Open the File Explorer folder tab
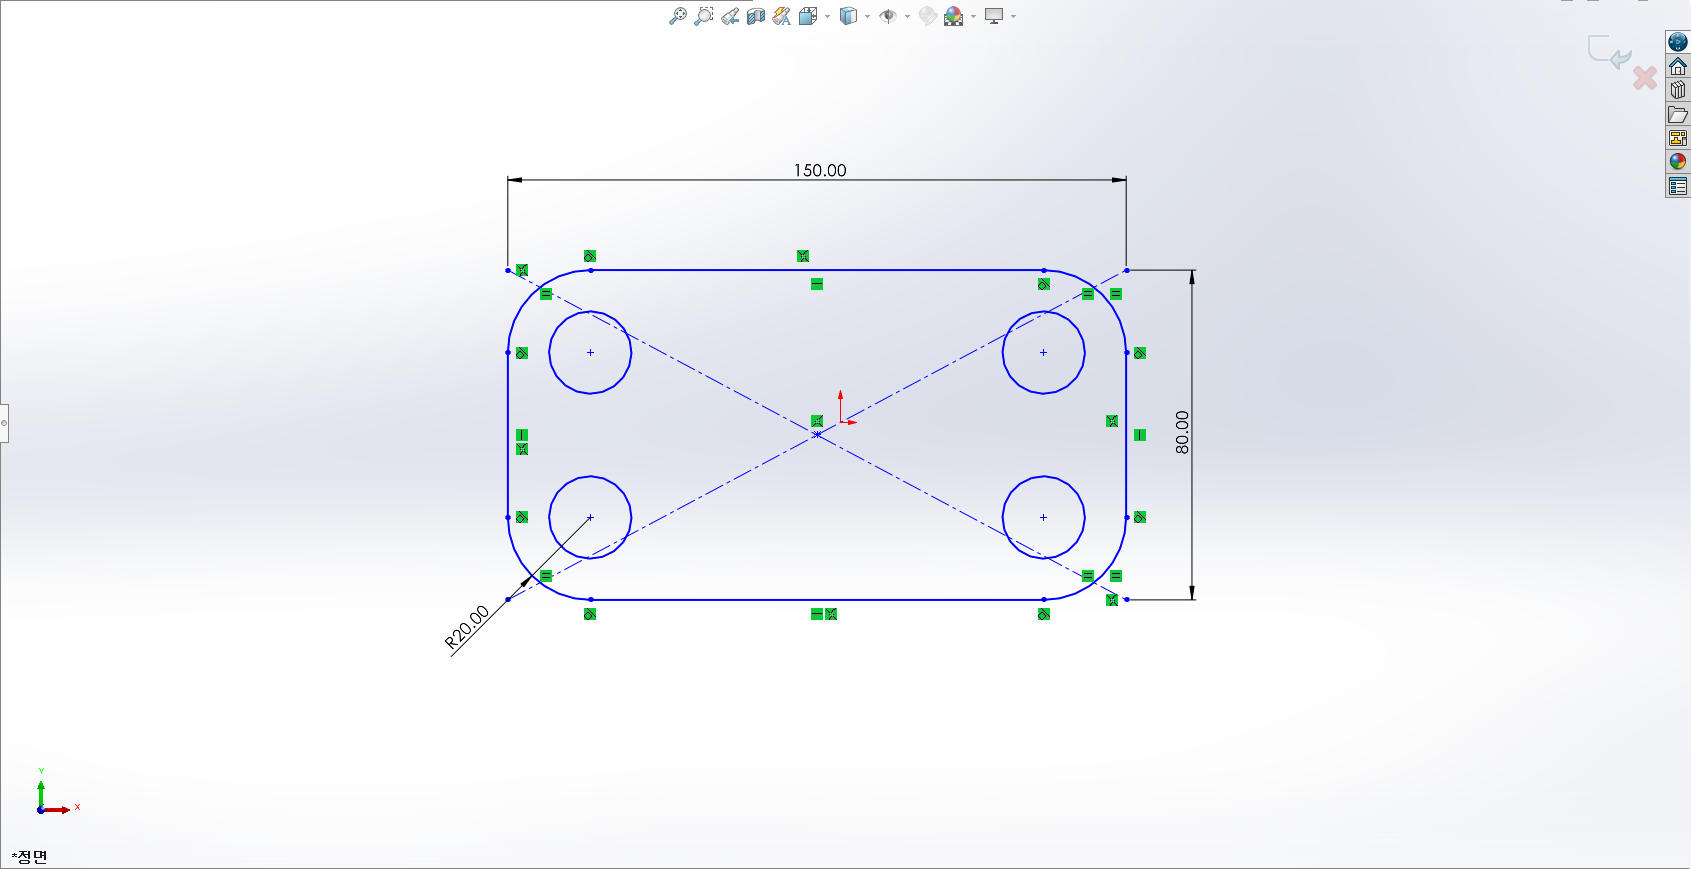This screenshot has height=869, width=1691. coord(1678,114)
